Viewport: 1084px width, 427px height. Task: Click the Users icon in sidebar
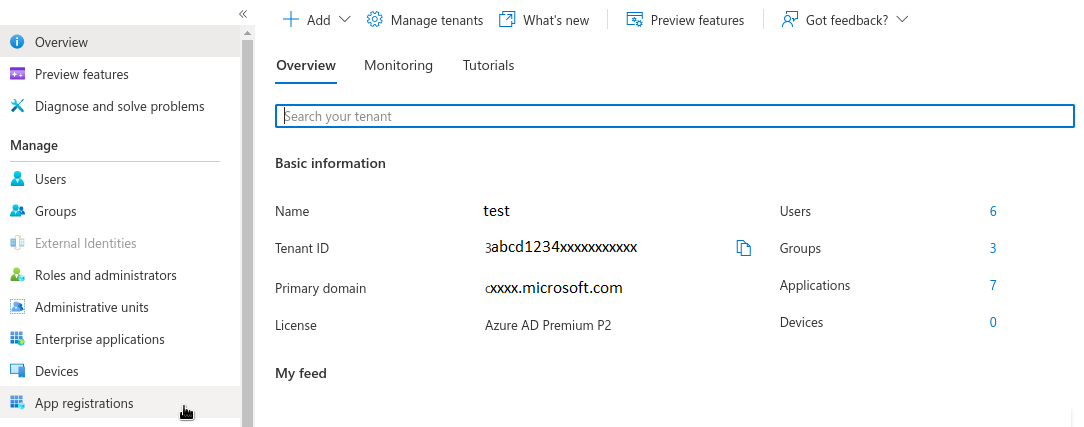(x=17, y=179)
